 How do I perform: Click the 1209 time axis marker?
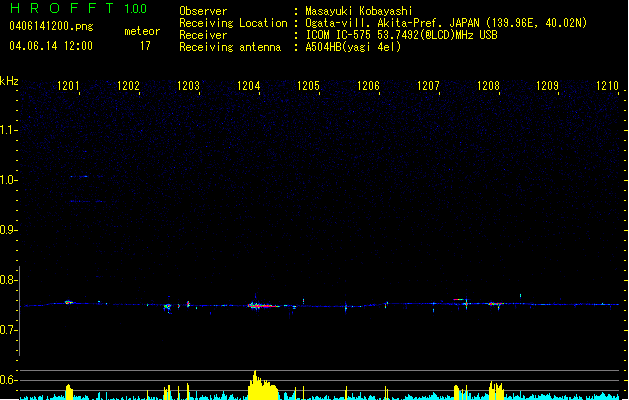pyautogui.click(x=548, y=85)
